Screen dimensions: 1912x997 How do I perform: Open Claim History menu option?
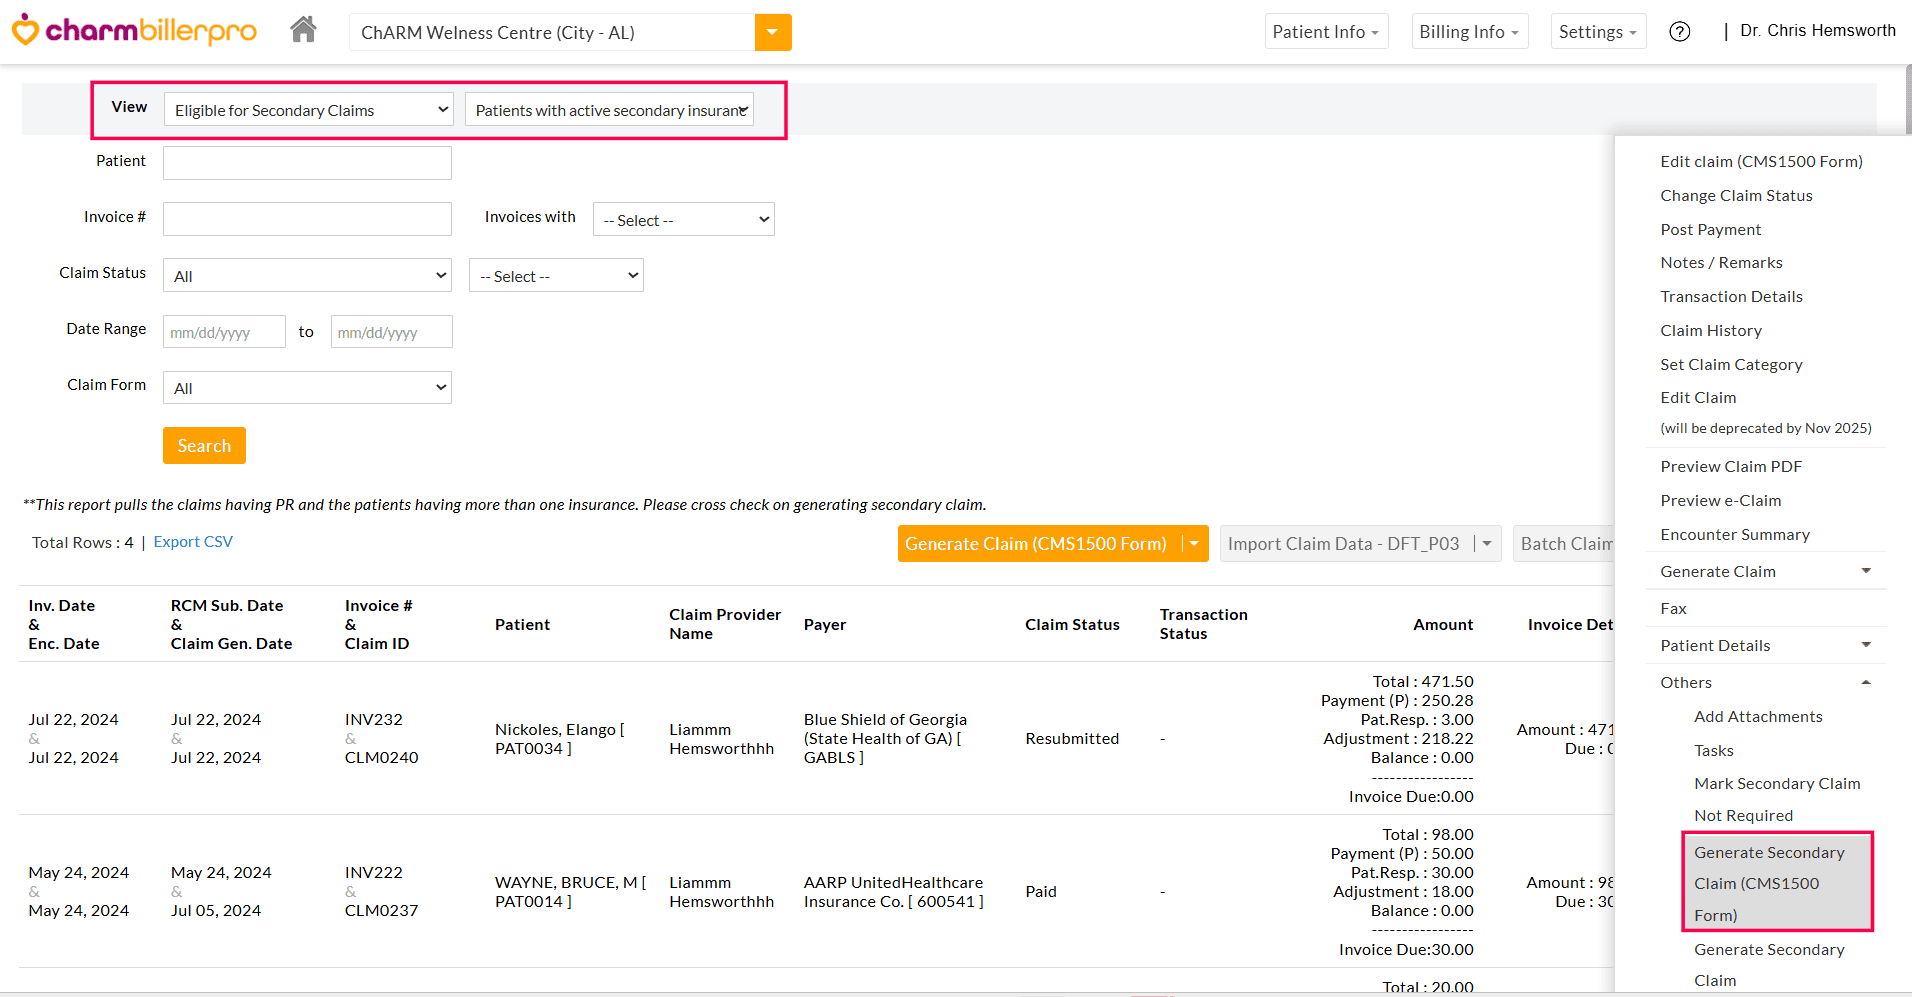coord(1711,331)
